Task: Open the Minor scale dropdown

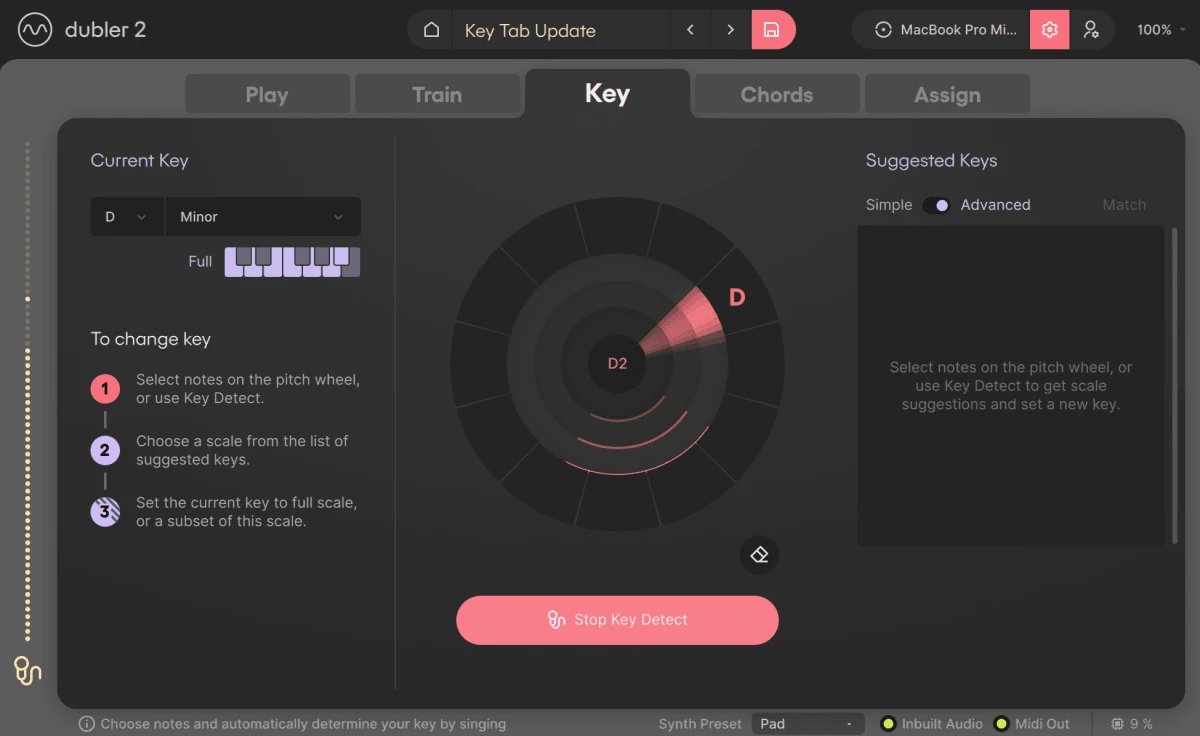Action: click(x=263, y=217)
